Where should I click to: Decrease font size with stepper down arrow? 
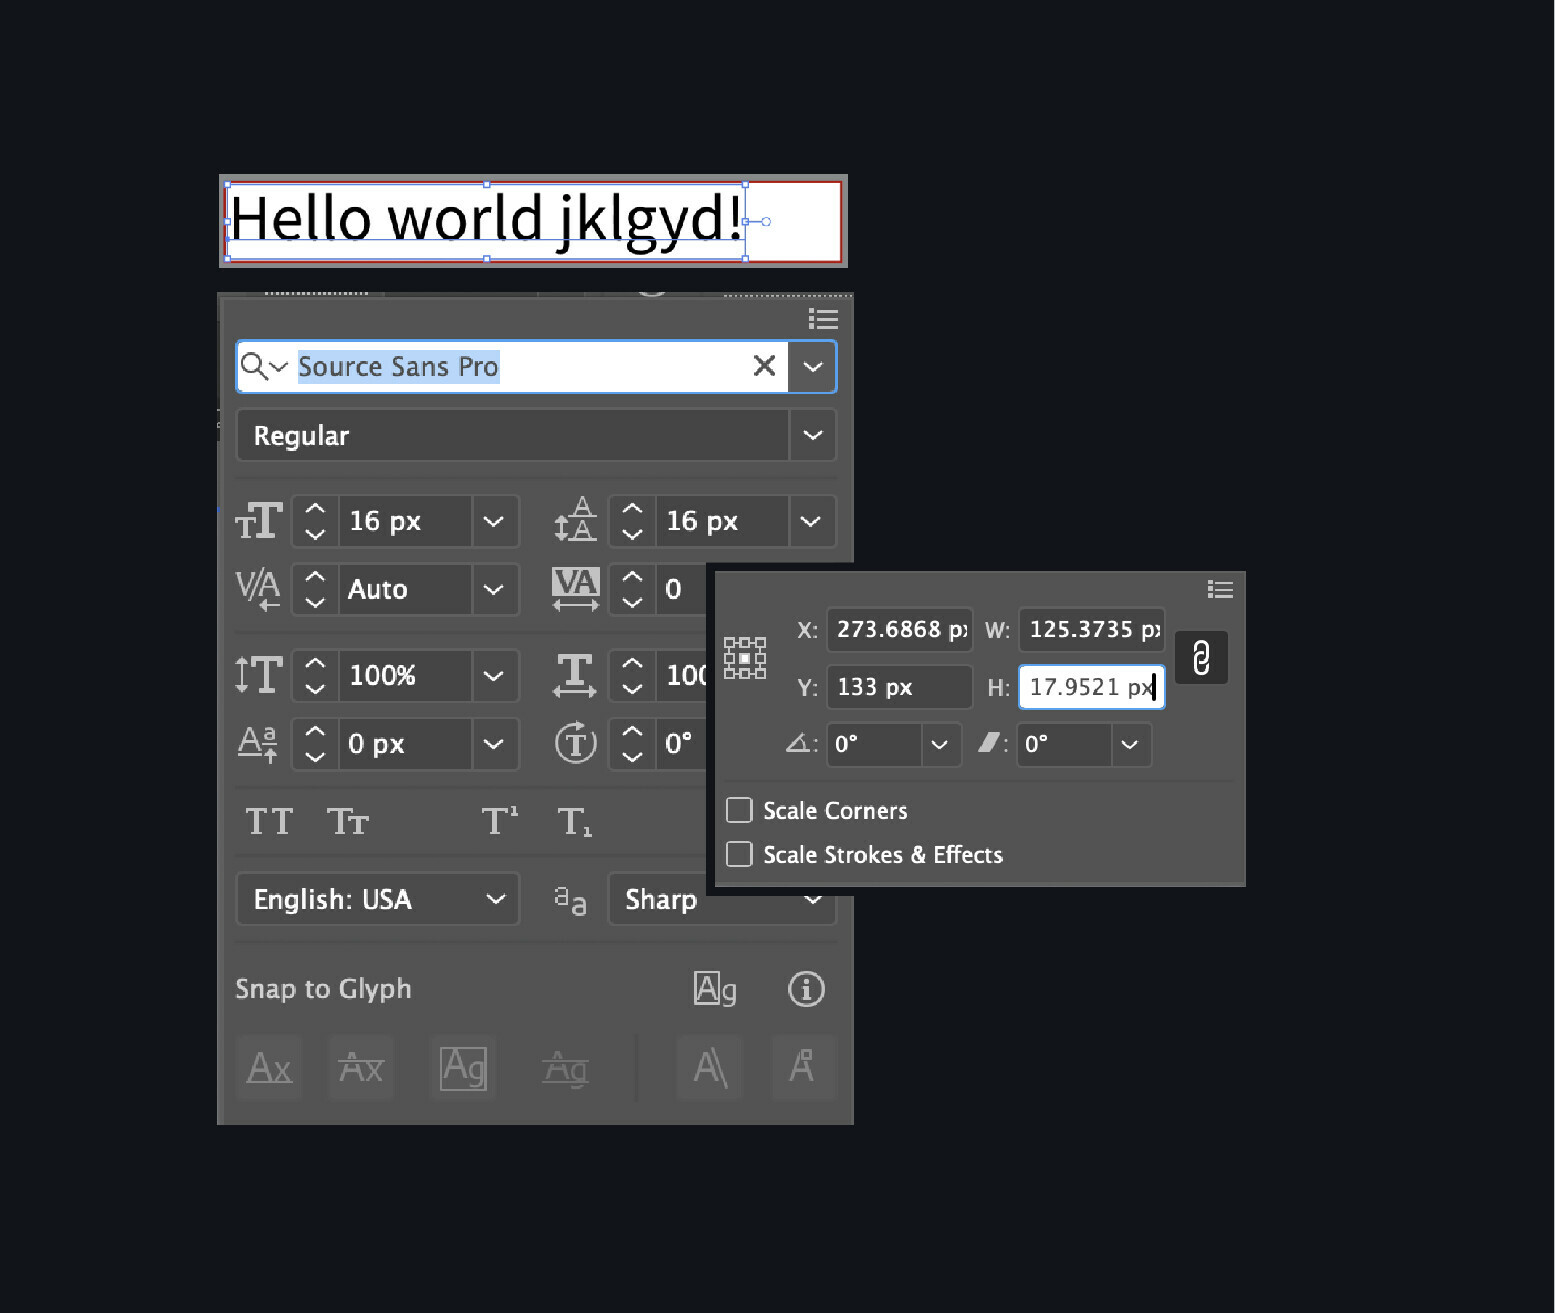coord(315,534)
